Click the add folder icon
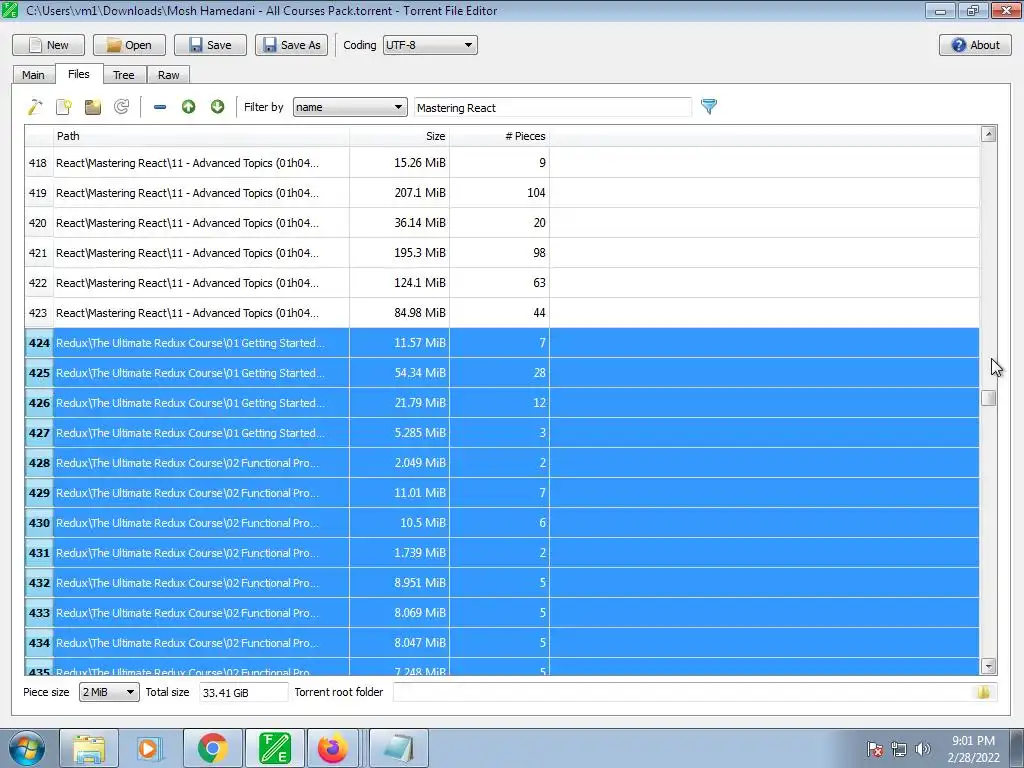The image size is (1024, 768). (93, 106)
